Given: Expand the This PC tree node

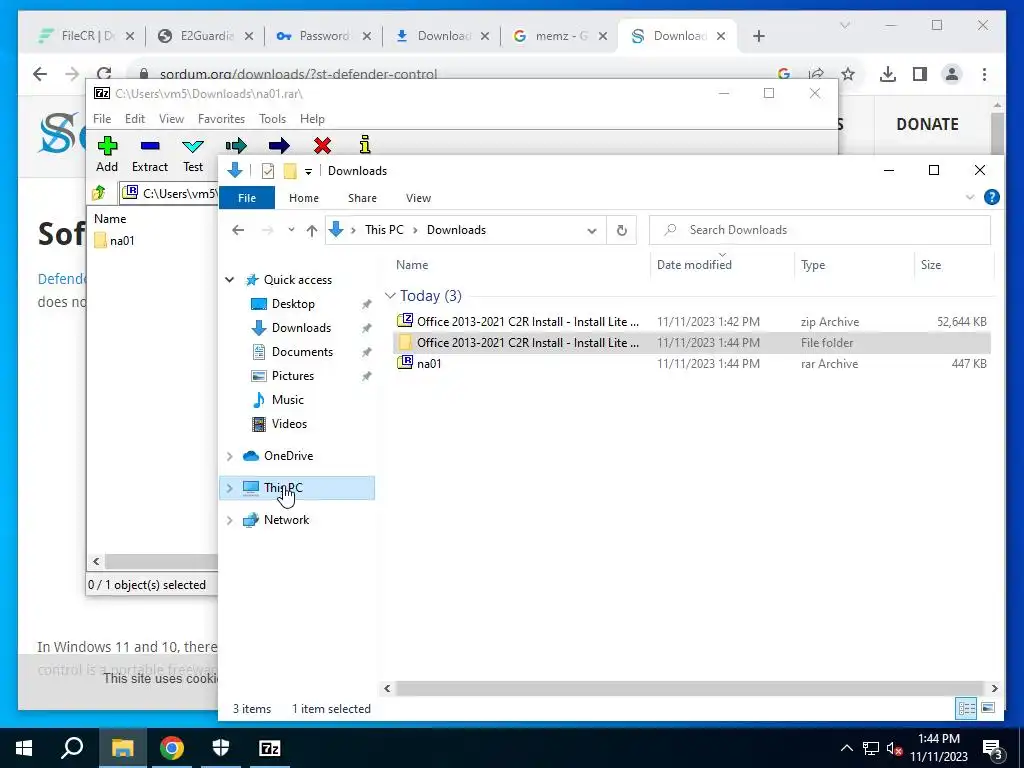Looking at the screenshot, I should [229, 488].
